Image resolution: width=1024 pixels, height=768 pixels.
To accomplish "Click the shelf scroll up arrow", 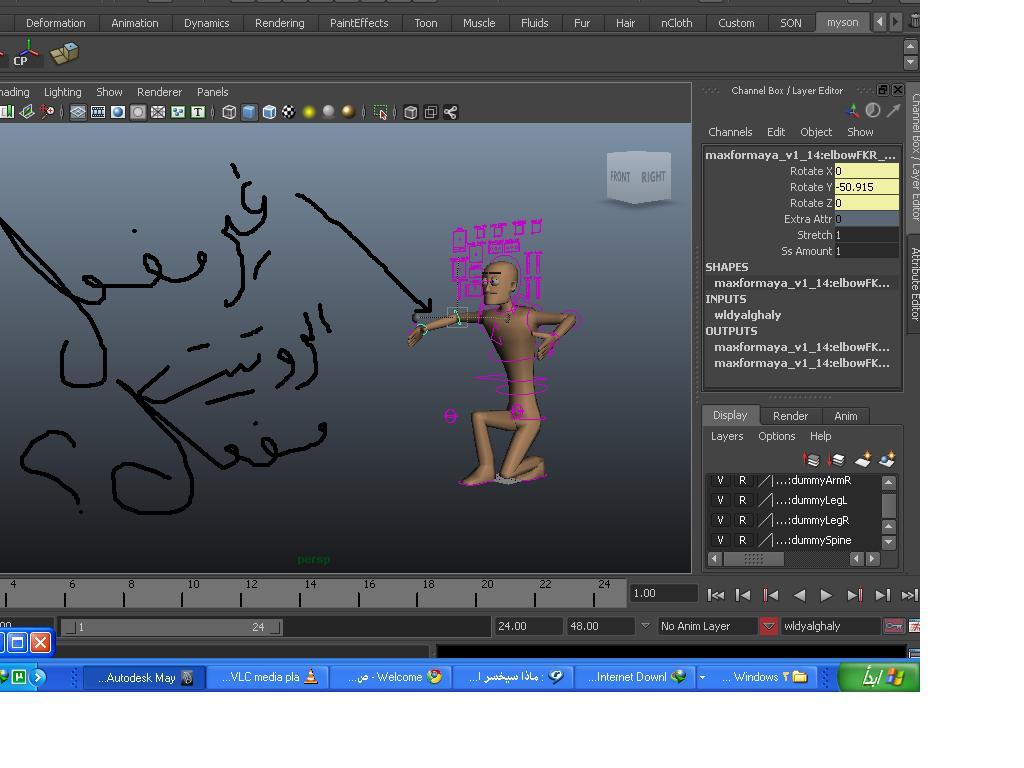I will click(910, 47).
